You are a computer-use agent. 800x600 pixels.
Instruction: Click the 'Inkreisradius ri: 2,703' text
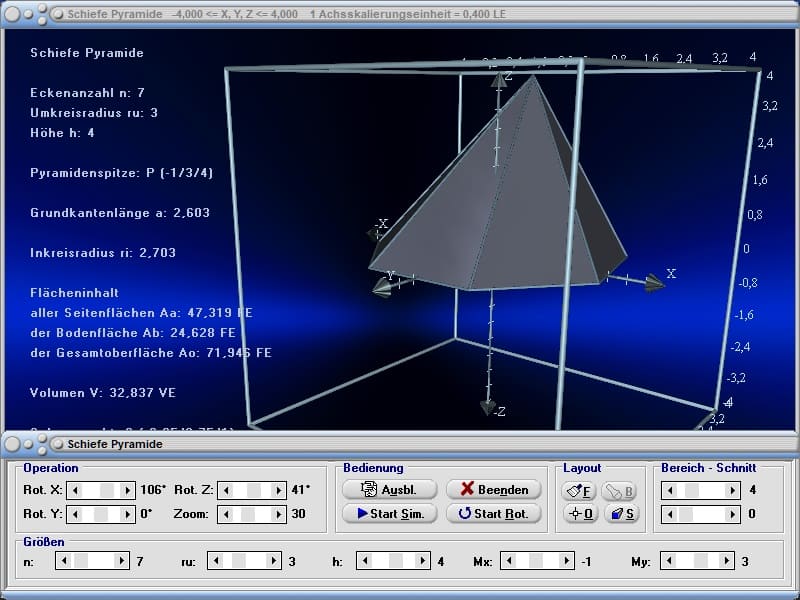click(103, 253)
